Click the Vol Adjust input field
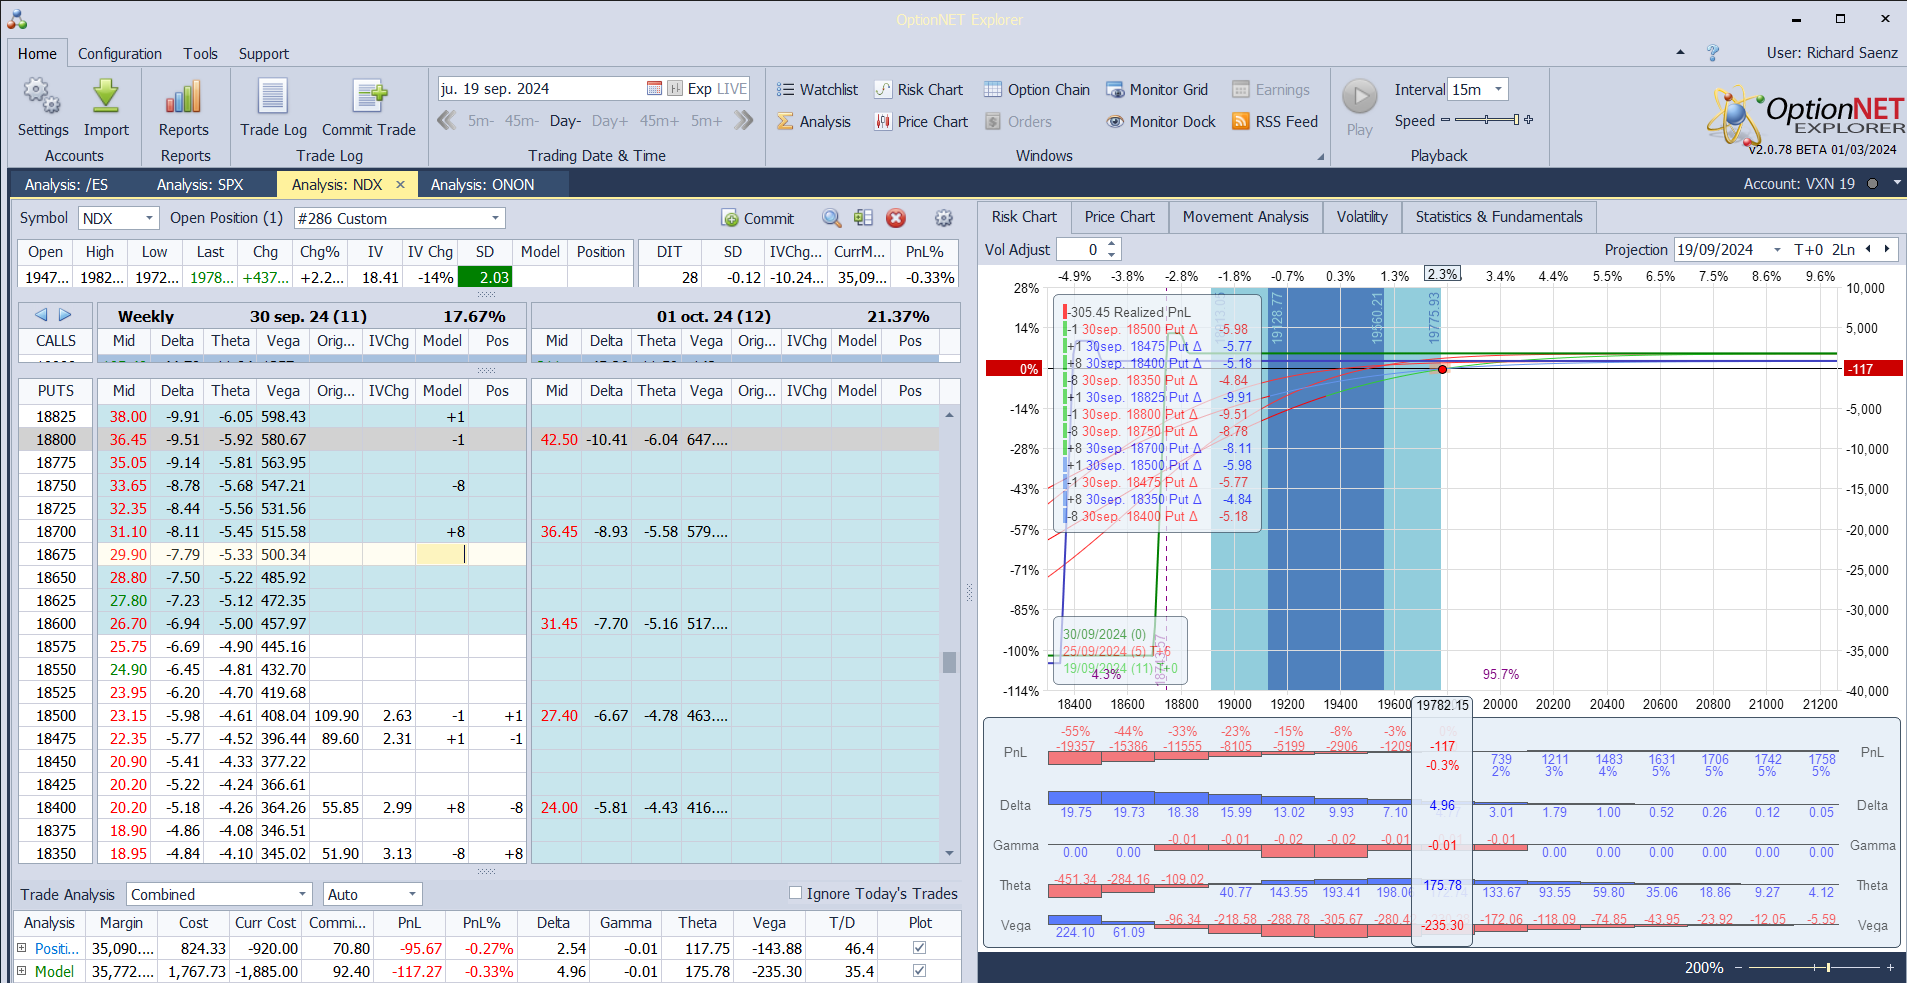1907x983 pixels. (1080, 250)
